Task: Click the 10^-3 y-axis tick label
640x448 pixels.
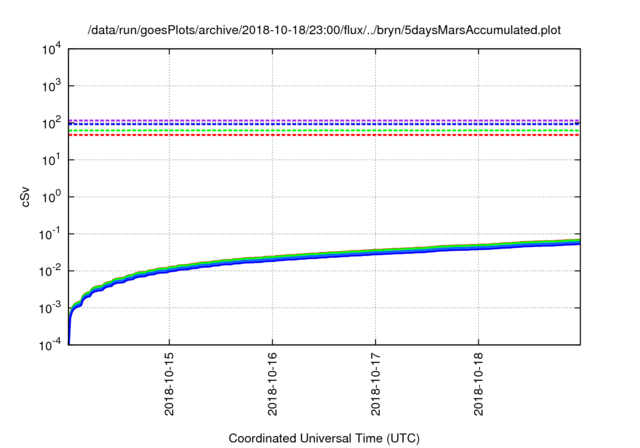Action: [x=50, y=308]
